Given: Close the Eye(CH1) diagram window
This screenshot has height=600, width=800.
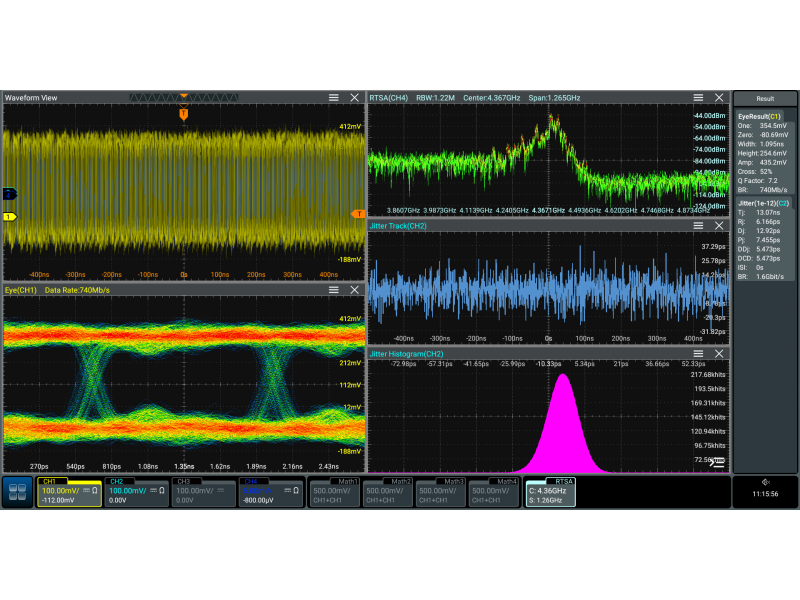Looking at the screenshot, I should coord(354,290).
